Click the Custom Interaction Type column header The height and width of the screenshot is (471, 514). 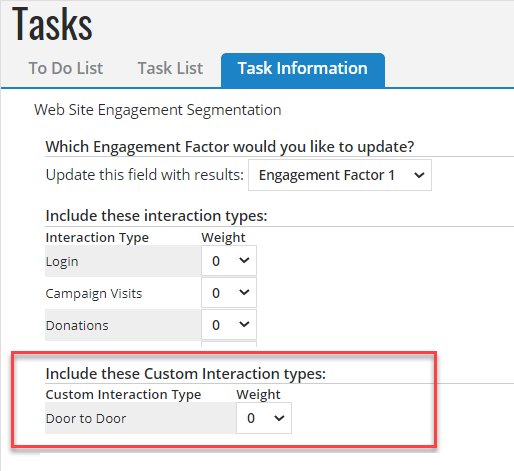pyautogui.click(x=123, y=395)
